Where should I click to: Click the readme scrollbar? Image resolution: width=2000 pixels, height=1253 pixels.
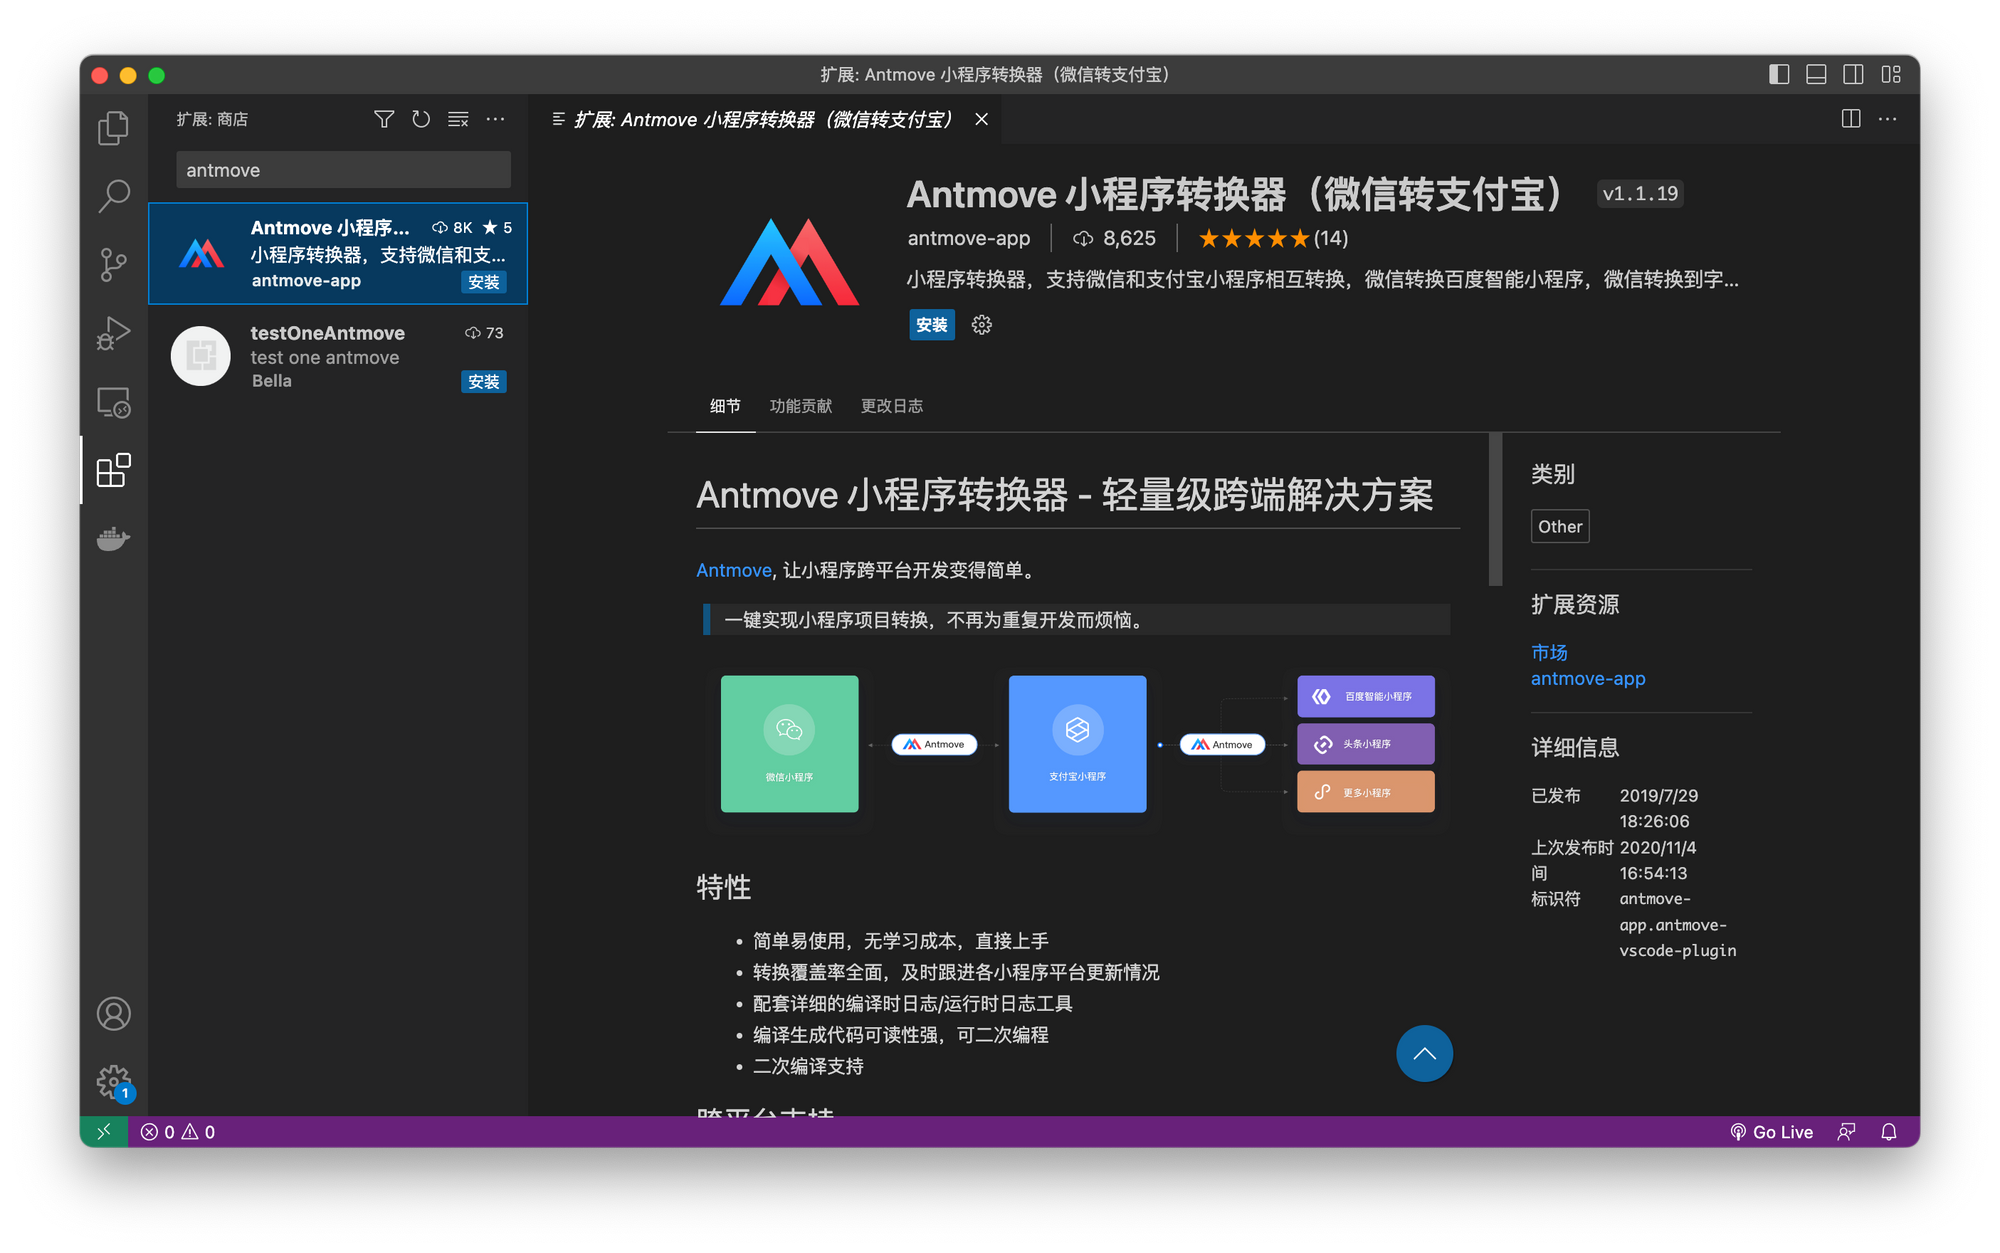click(x=1495, y=509)
